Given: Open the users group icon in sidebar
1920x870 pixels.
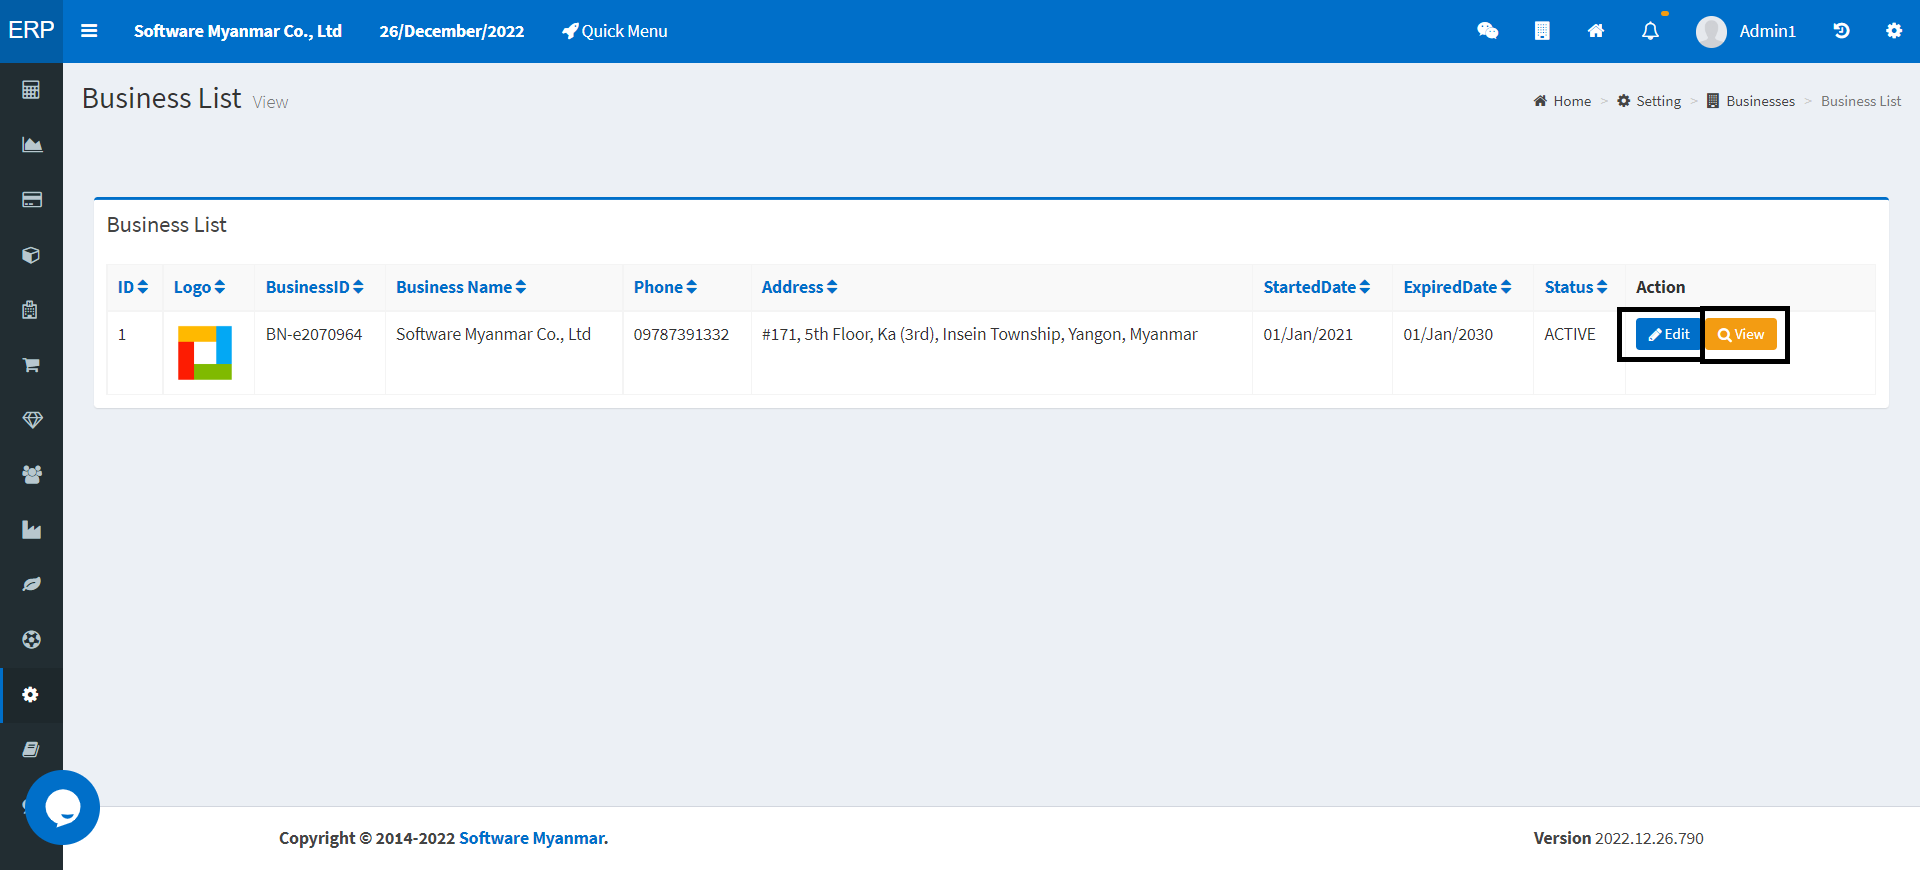Looking at the screenshot, I should [32, 475].
